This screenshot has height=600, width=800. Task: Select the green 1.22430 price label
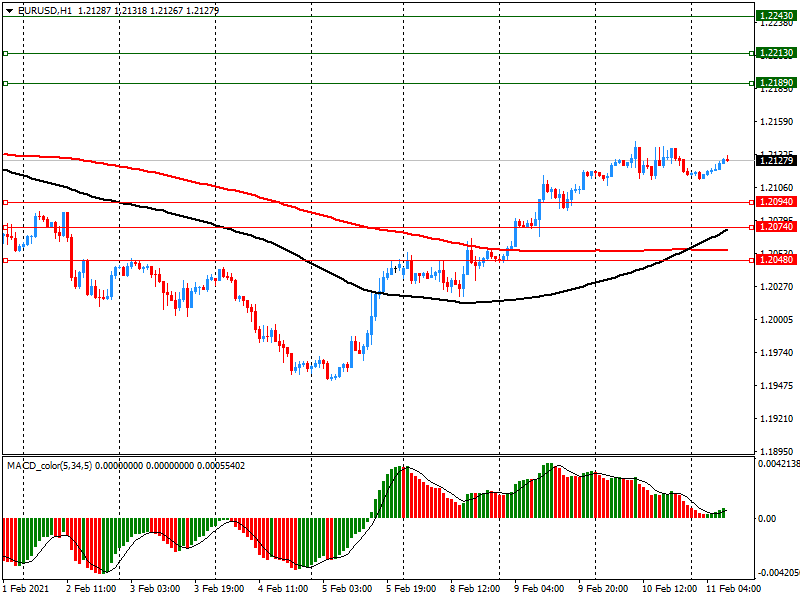[775, 16]
